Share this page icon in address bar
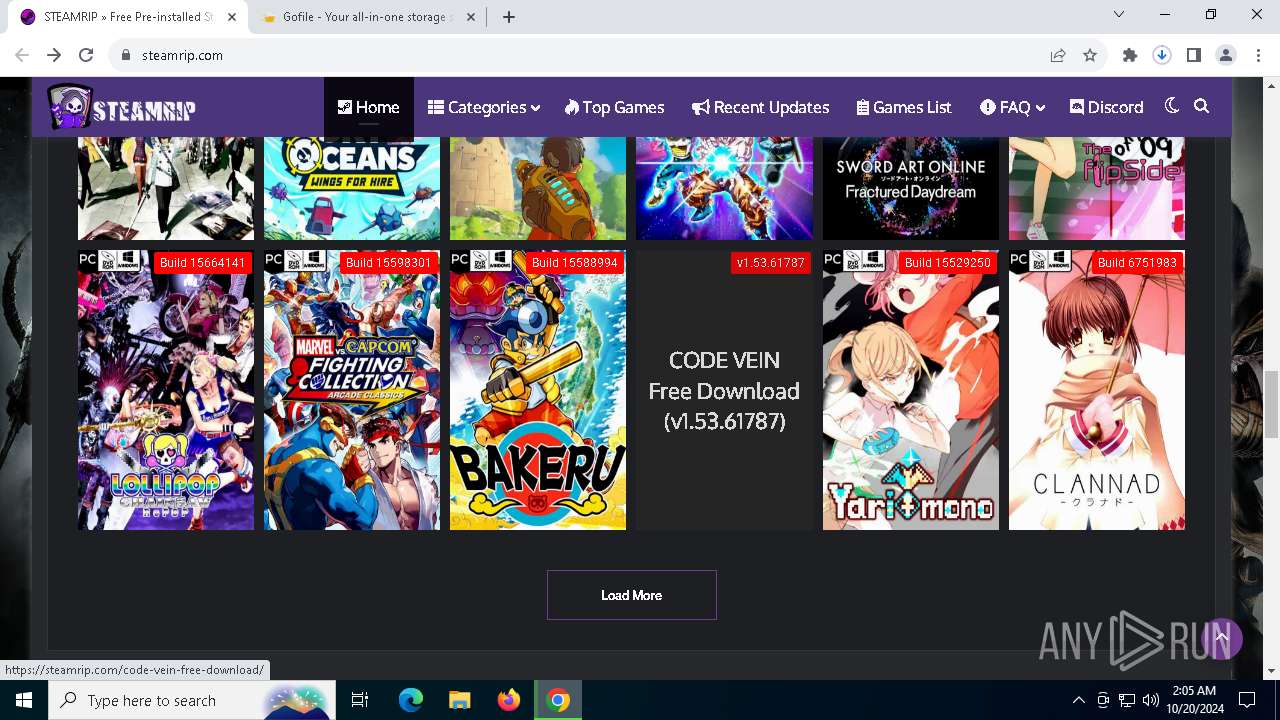The image size is (1280, 720). pyautogui.click(x=1058, y=55)
